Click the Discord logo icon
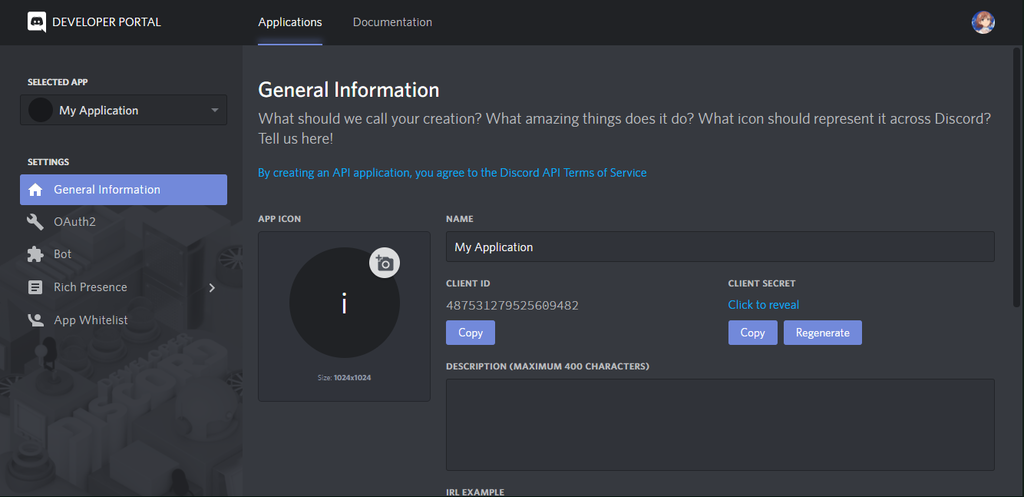 click(x=37, y=22)
